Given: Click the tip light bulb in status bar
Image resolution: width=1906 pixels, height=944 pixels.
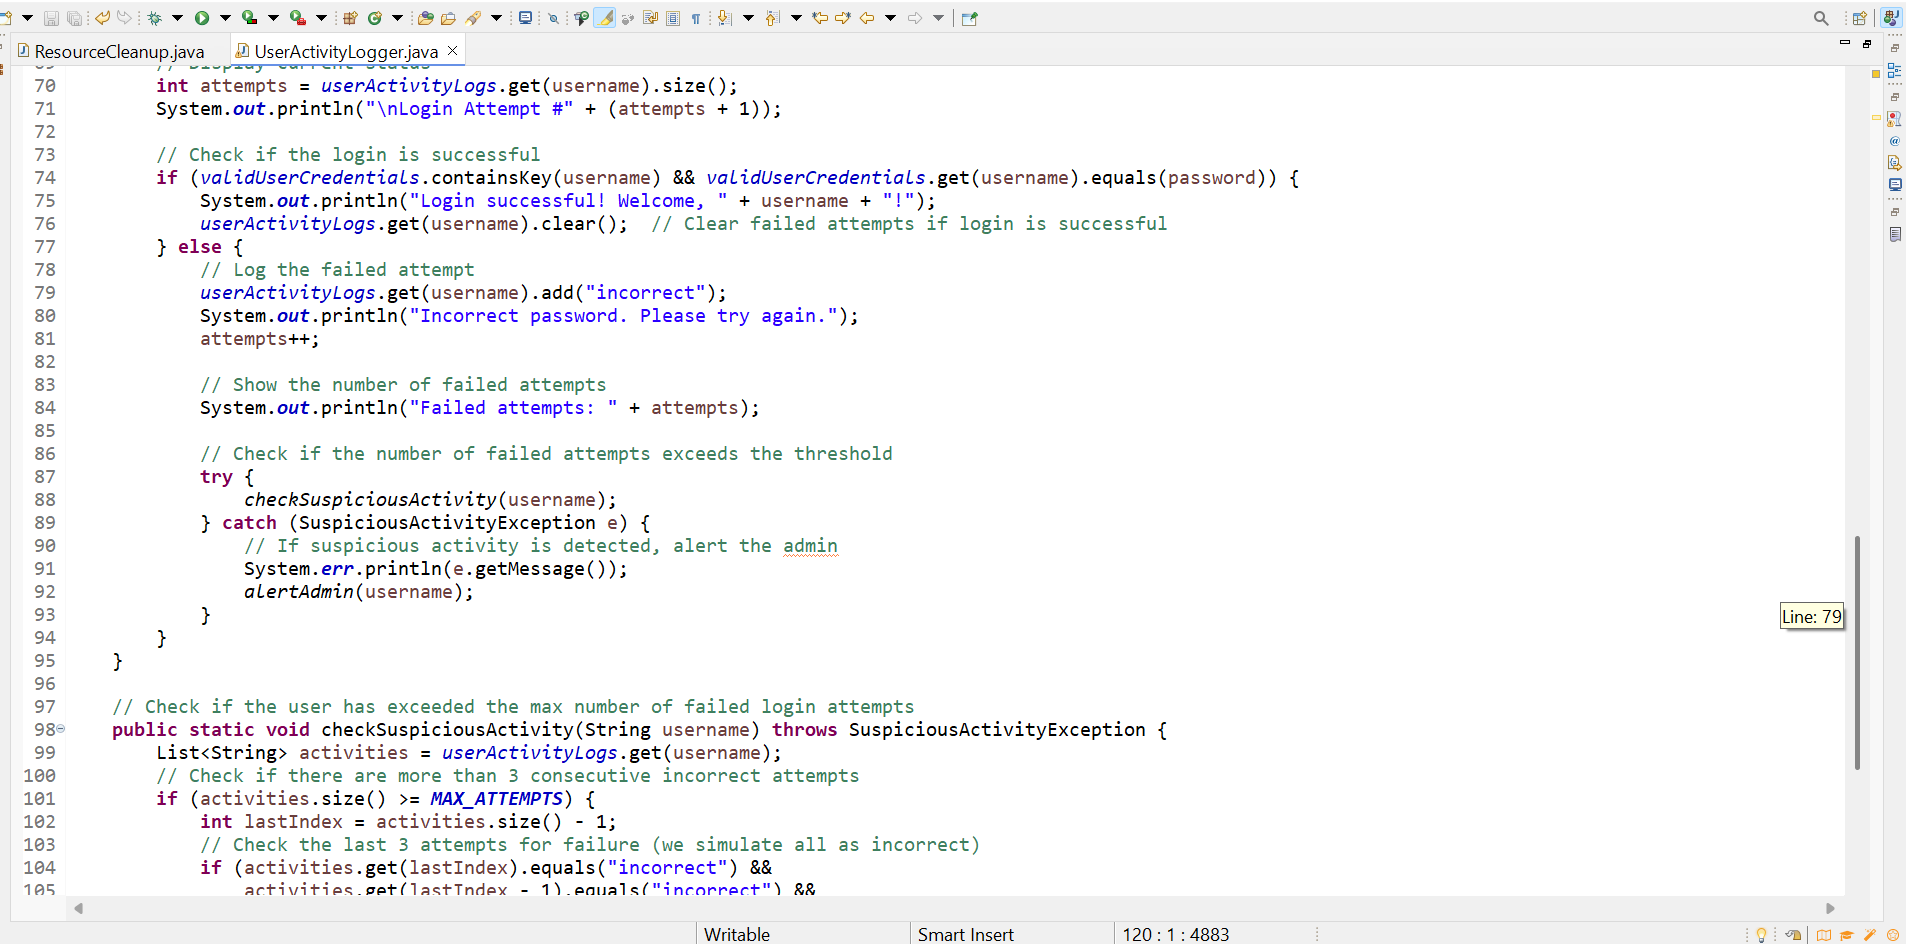Looking at the screenshot, I should (1761, 935).
